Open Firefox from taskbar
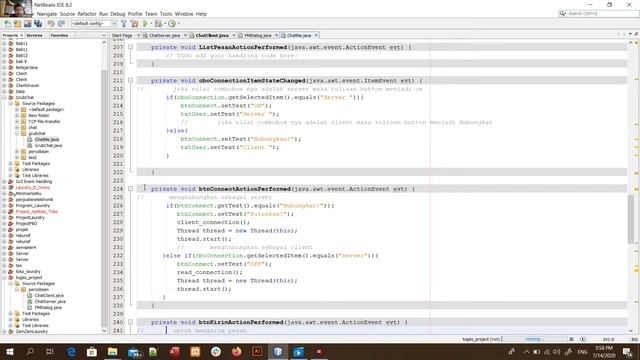Image resolution: width=640 pixels, height=360 pixels. [x=236, y=351]
